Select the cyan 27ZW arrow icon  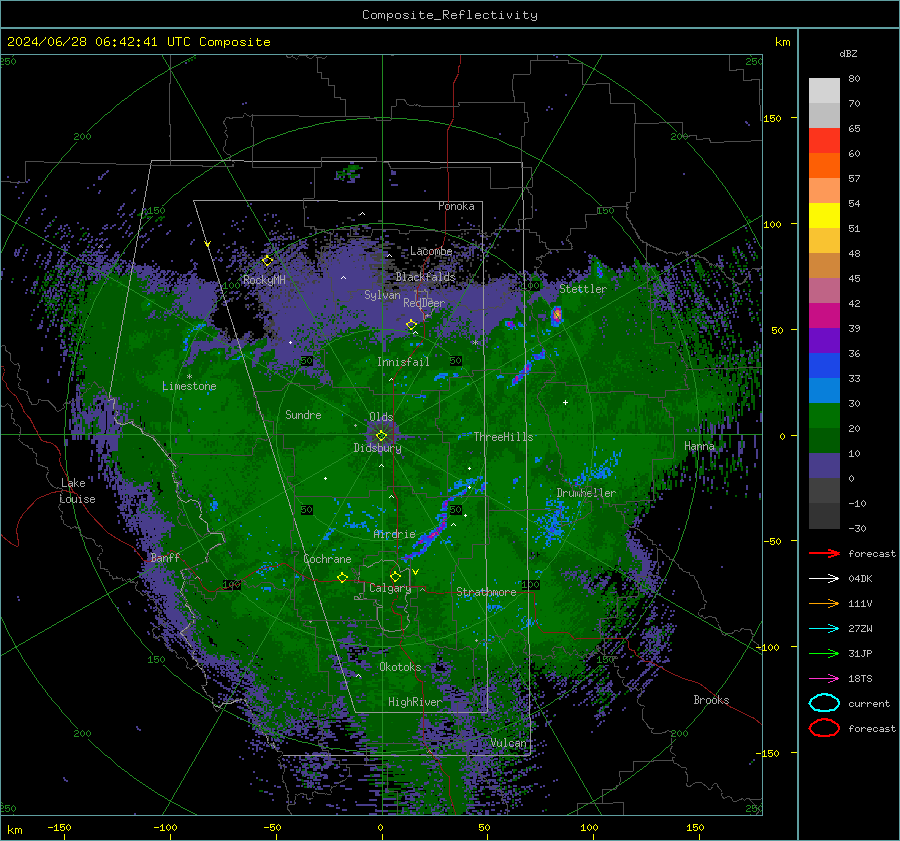point(824,629)
